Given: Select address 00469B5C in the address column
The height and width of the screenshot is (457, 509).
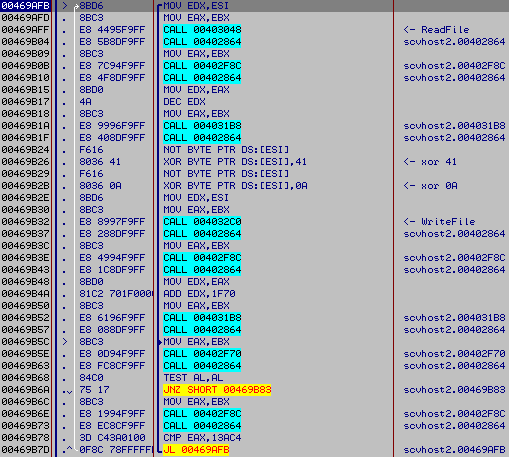Looking at the screenshot, I should coord(25,342).
